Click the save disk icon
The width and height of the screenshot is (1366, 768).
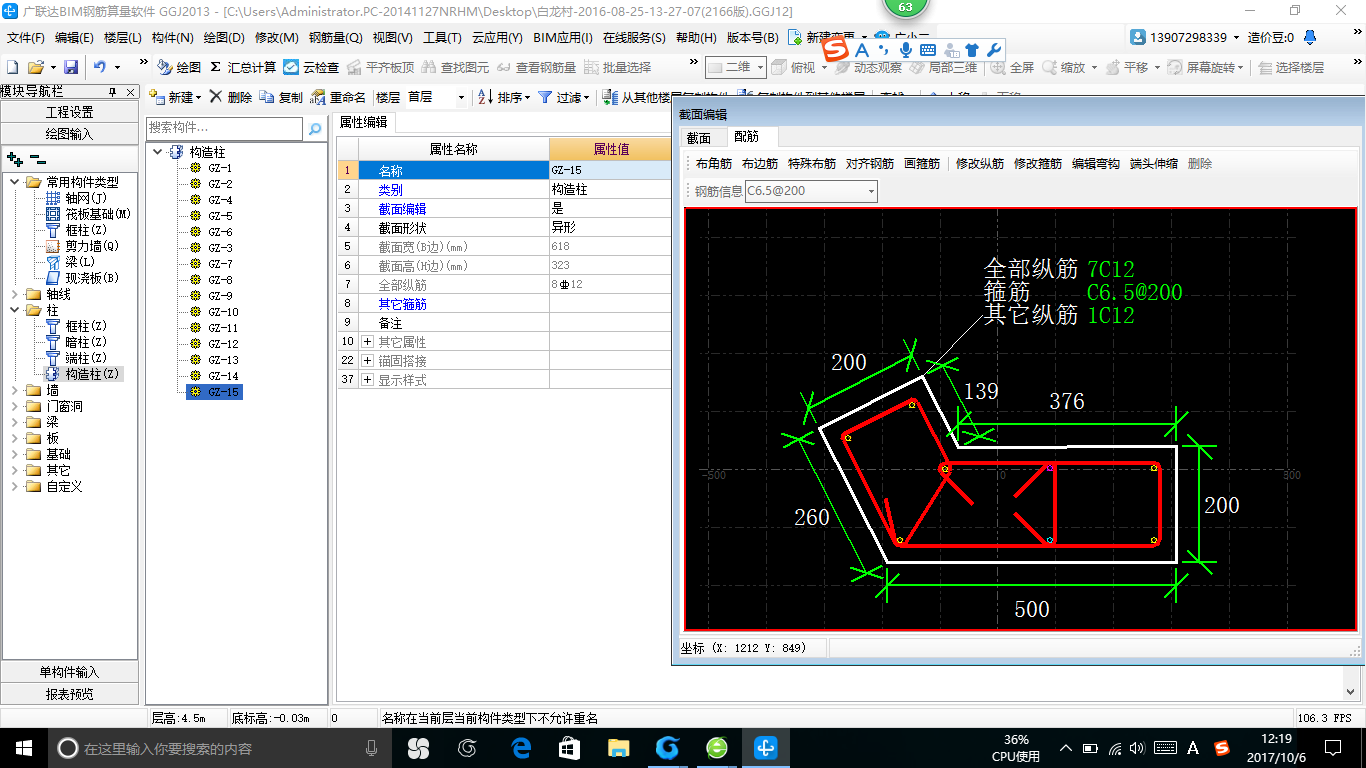(71, 67)
